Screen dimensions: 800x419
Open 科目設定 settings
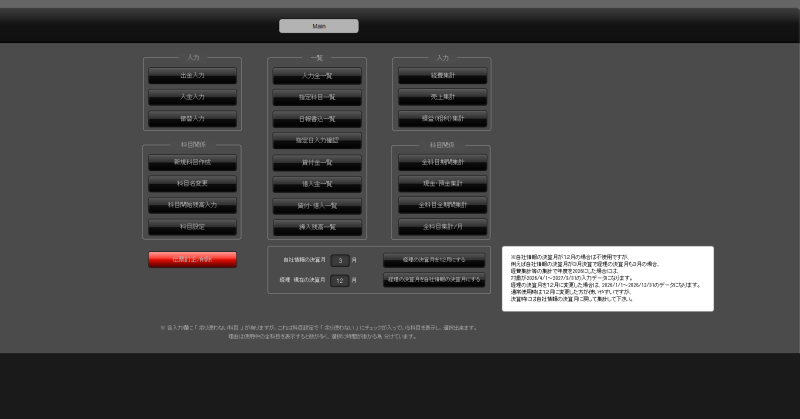pyautogui.click(x=192, y=227)
